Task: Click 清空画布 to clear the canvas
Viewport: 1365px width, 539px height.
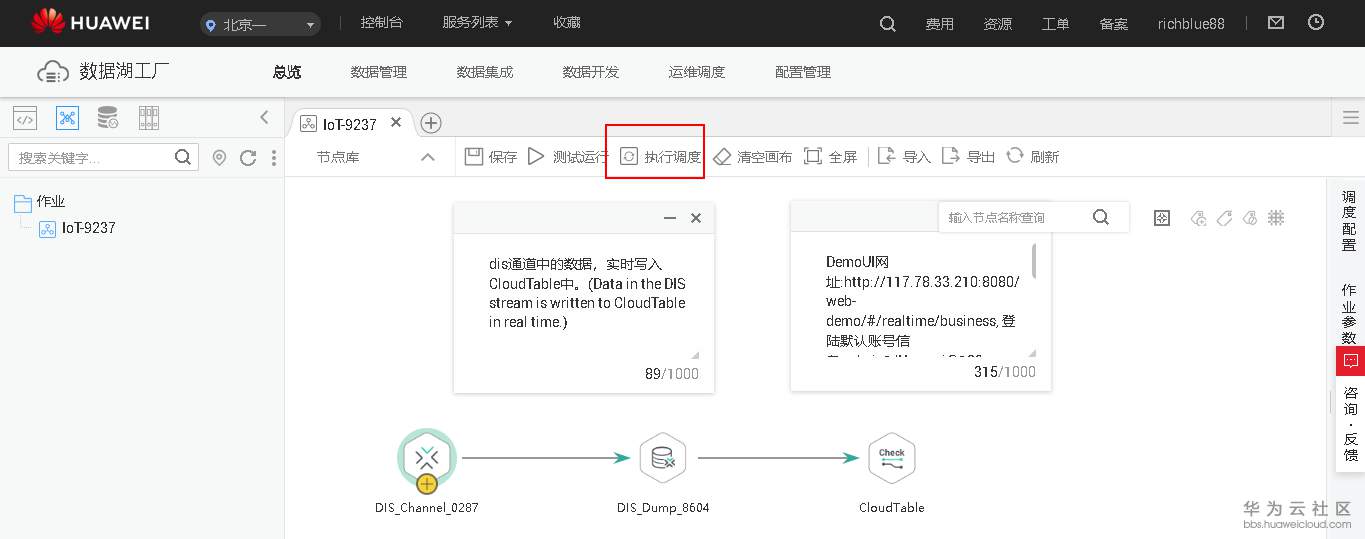Action: click(753, 157)
